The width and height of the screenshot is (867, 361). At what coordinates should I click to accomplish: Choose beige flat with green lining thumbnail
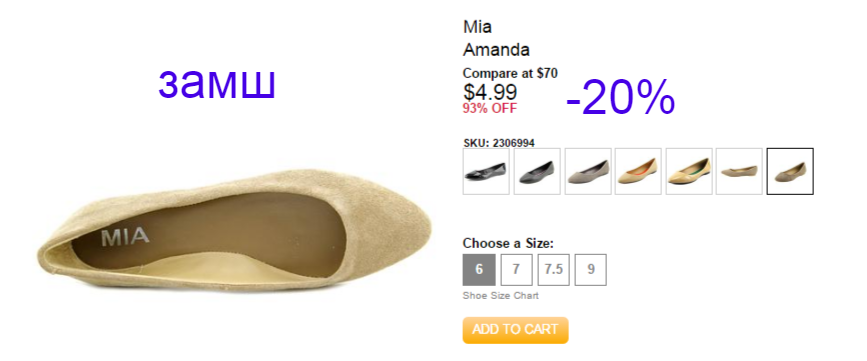pyautogui.click(x=689, y=171)
